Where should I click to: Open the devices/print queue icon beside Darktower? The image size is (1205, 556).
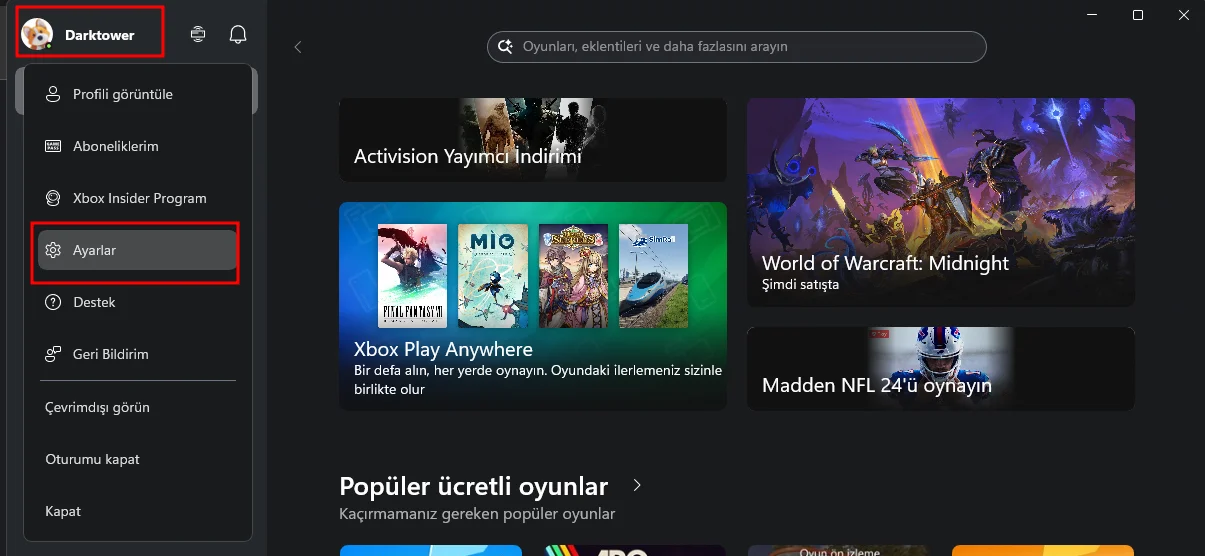pyautogui.click(x=198, y=34)
